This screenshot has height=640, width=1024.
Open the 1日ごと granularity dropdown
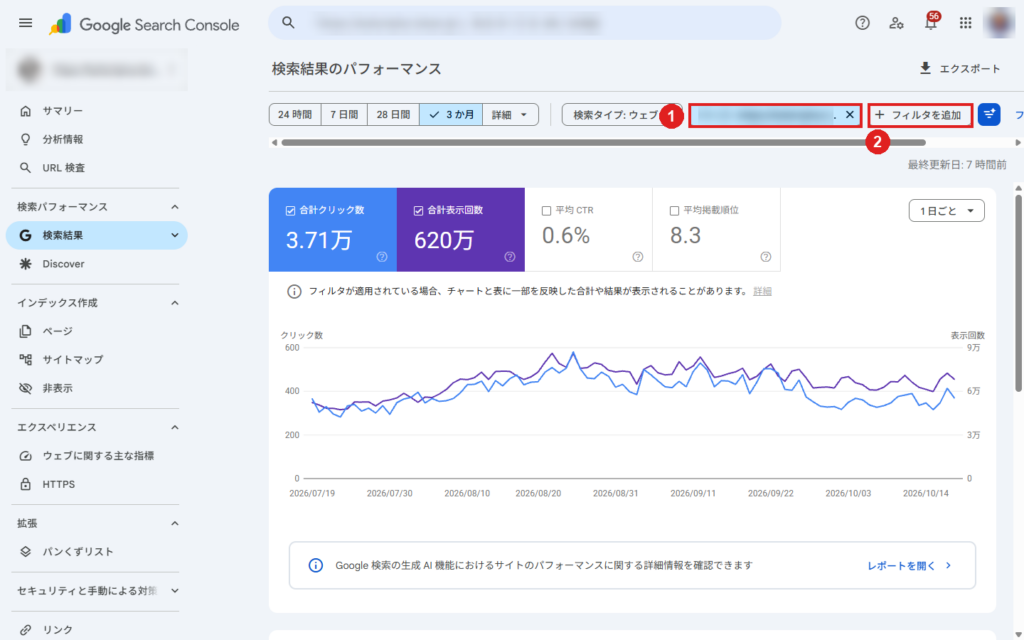(x=946, y=210)
